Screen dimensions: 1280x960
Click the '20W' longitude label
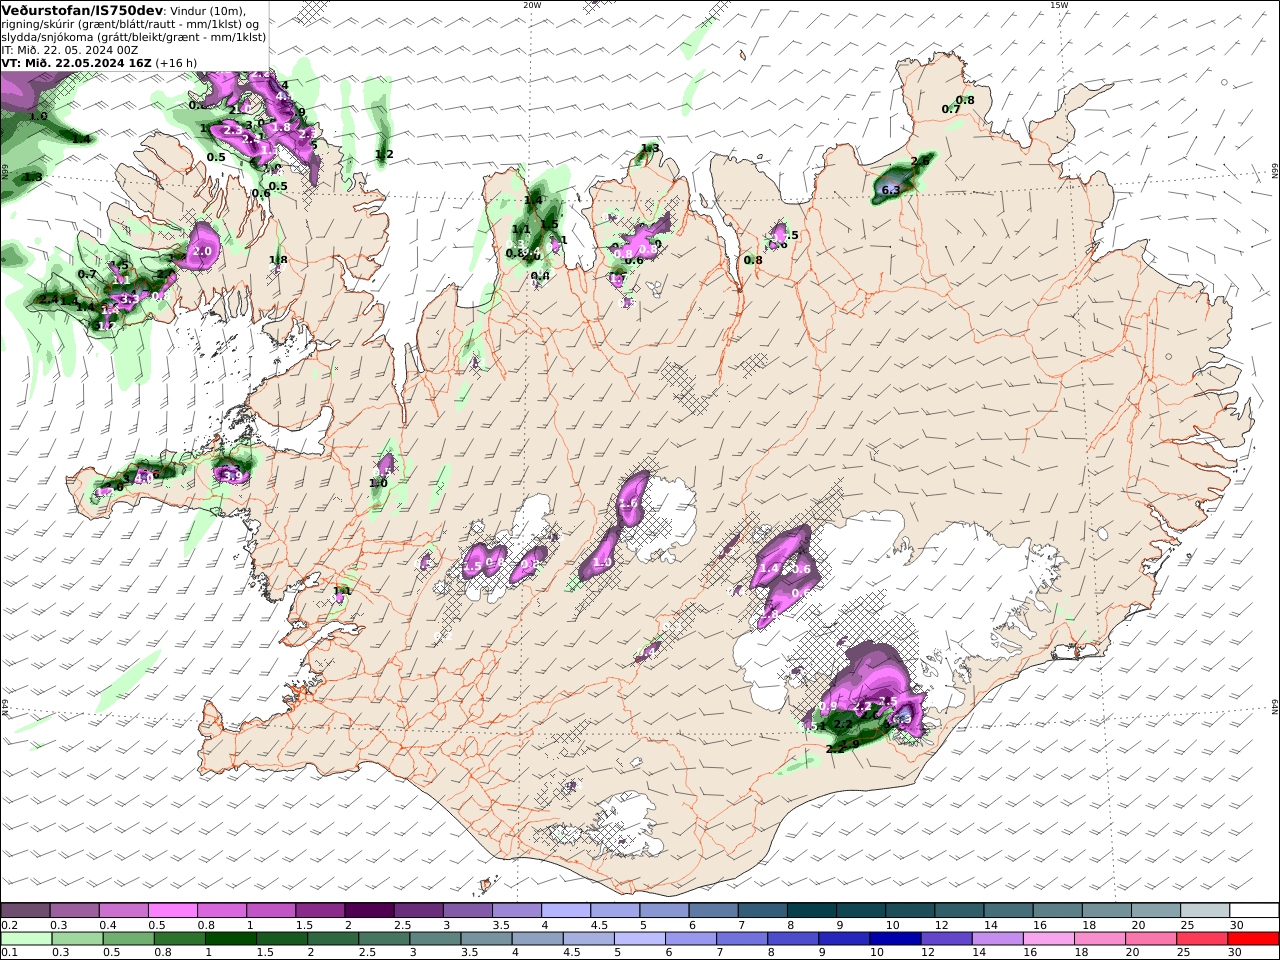(532, 5)
